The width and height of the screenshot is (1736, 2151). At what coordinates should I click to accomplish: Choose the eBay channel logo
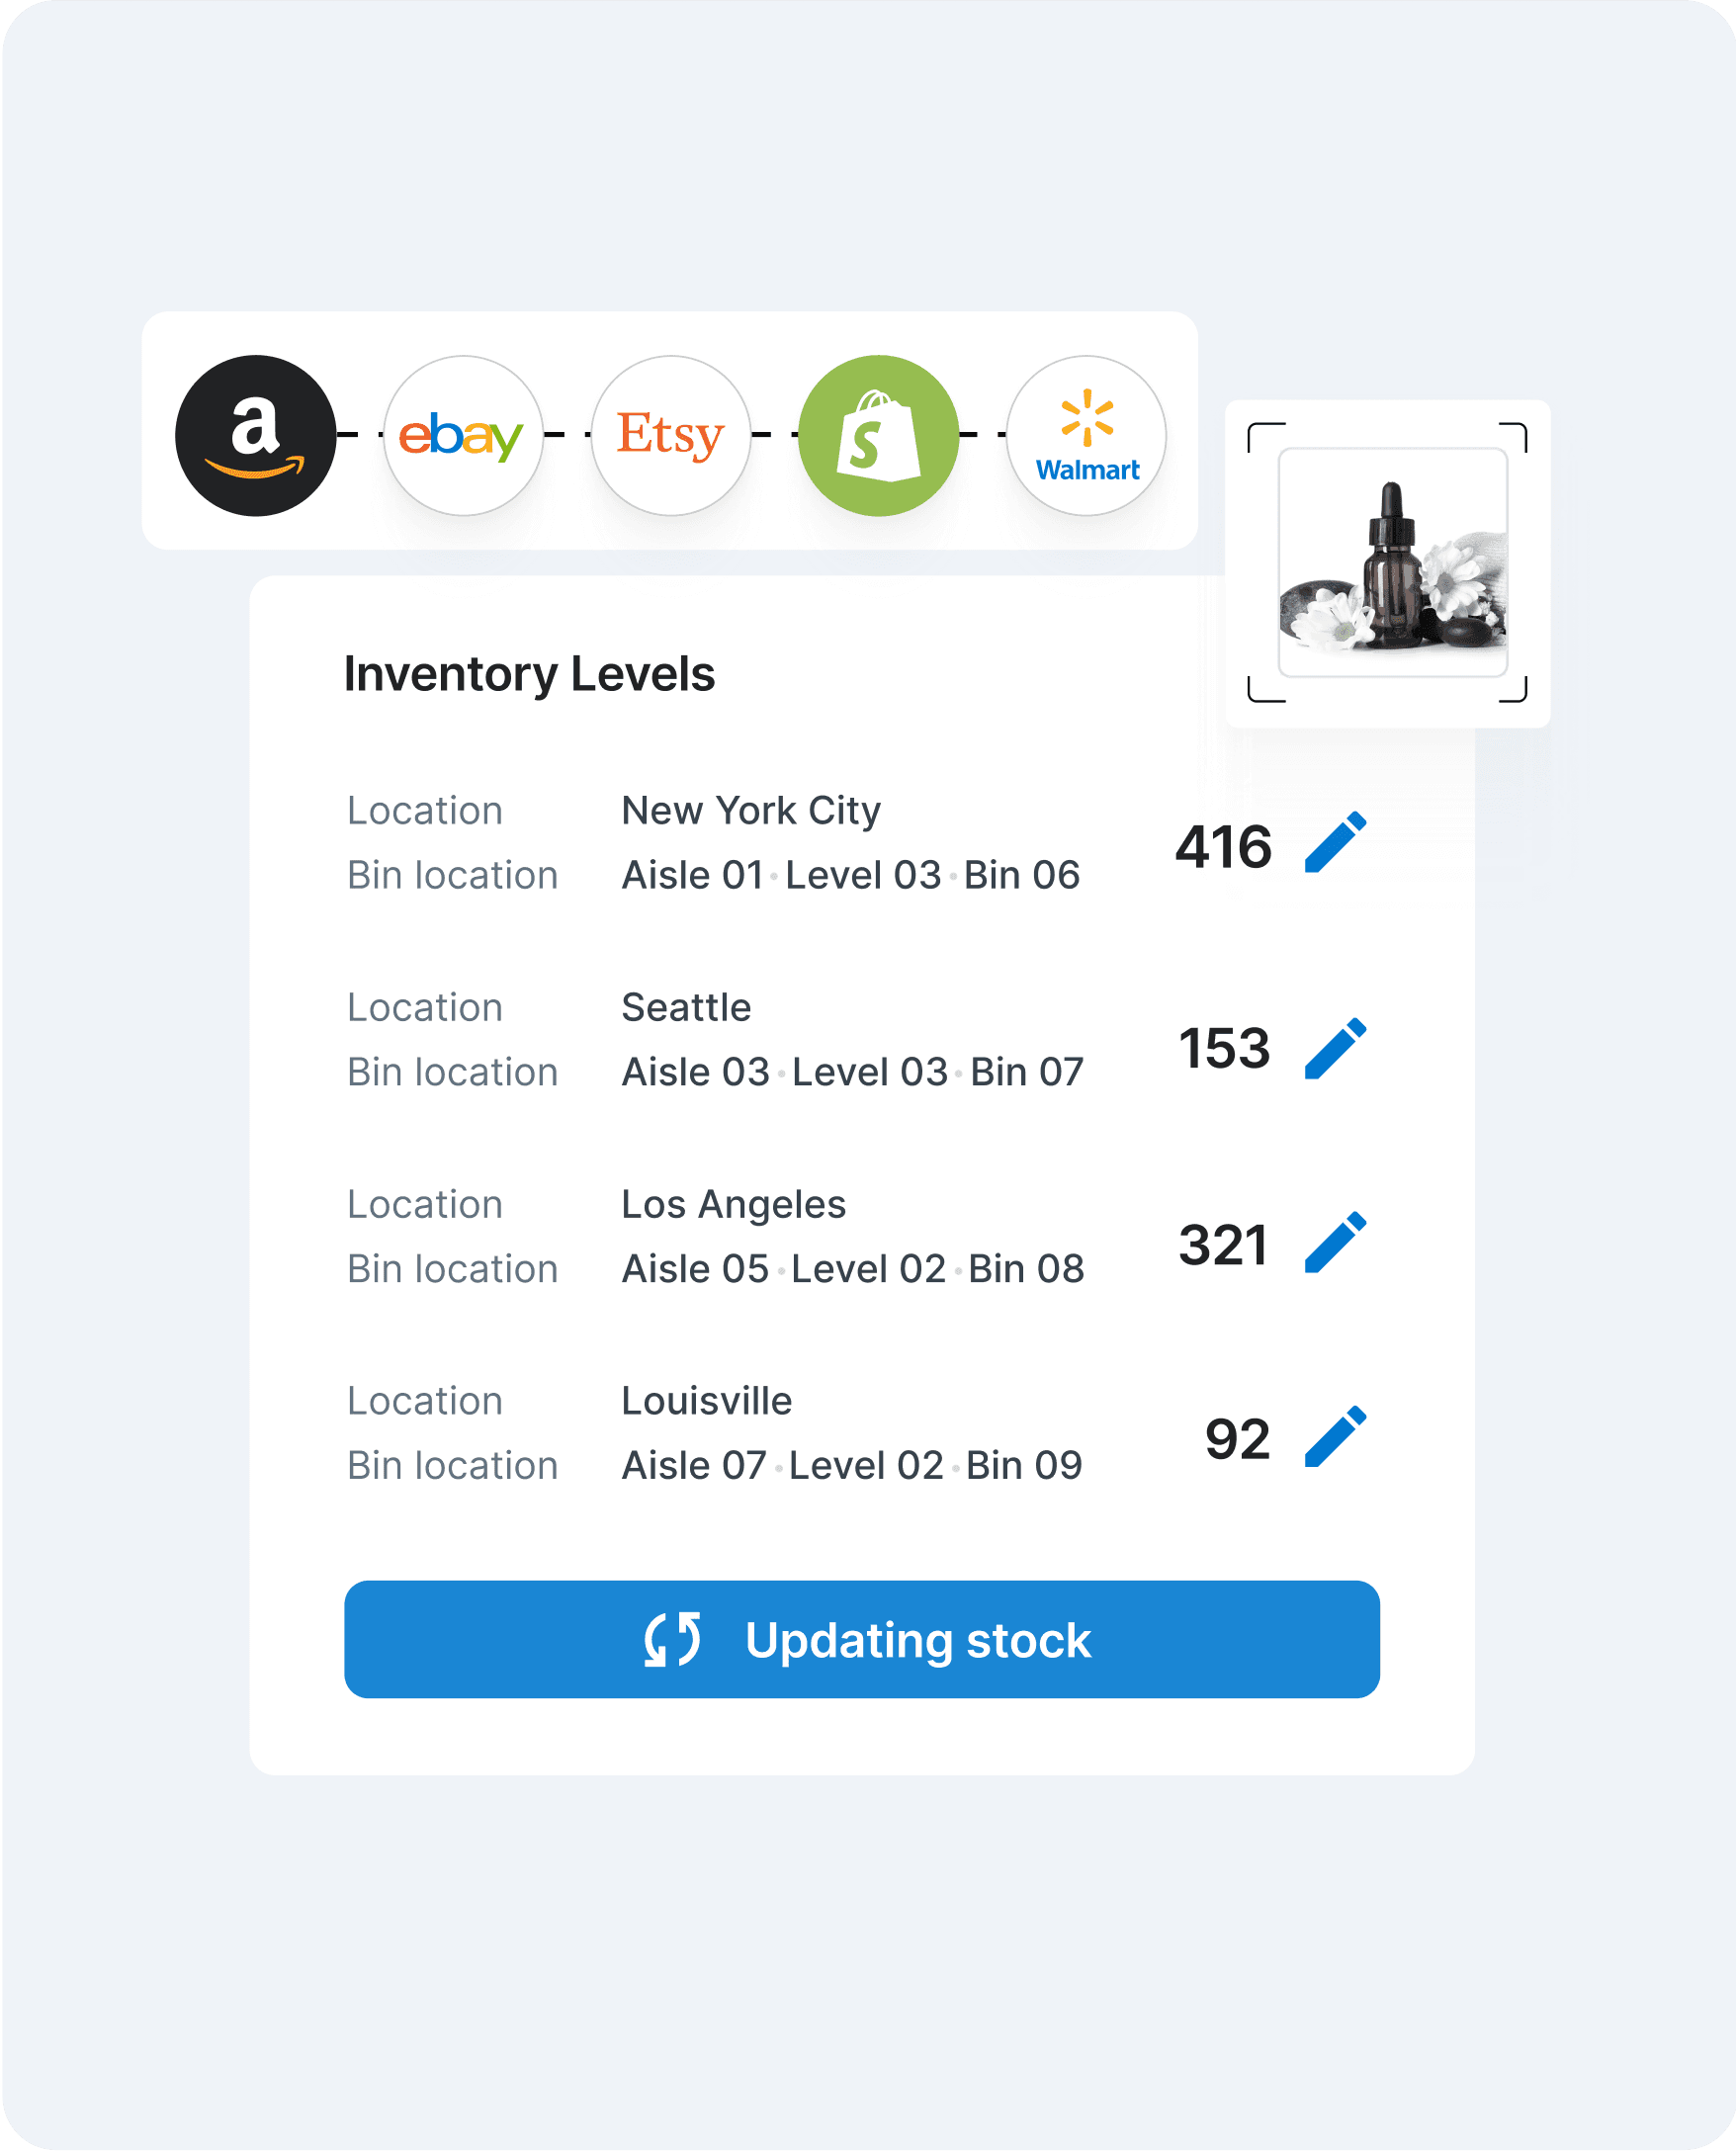click(463, 436)
